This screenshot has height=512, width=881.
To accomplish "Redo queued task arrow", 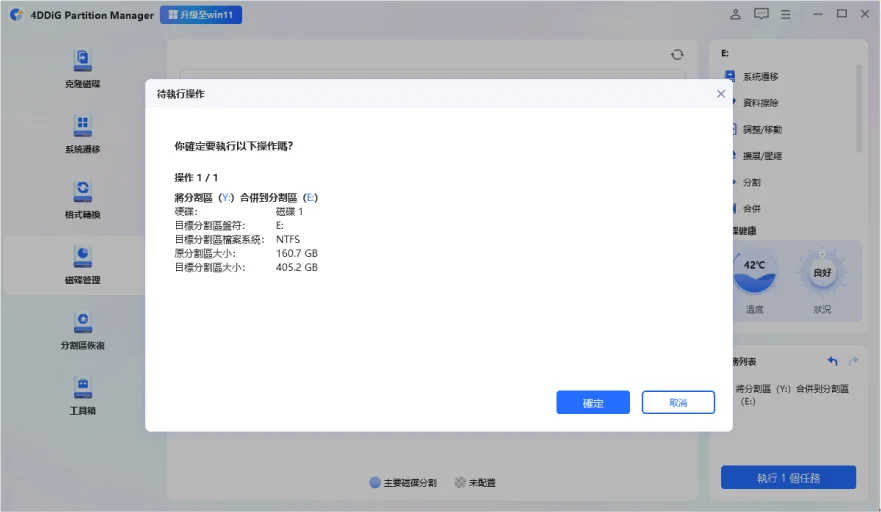I will [x=853, y=361].
